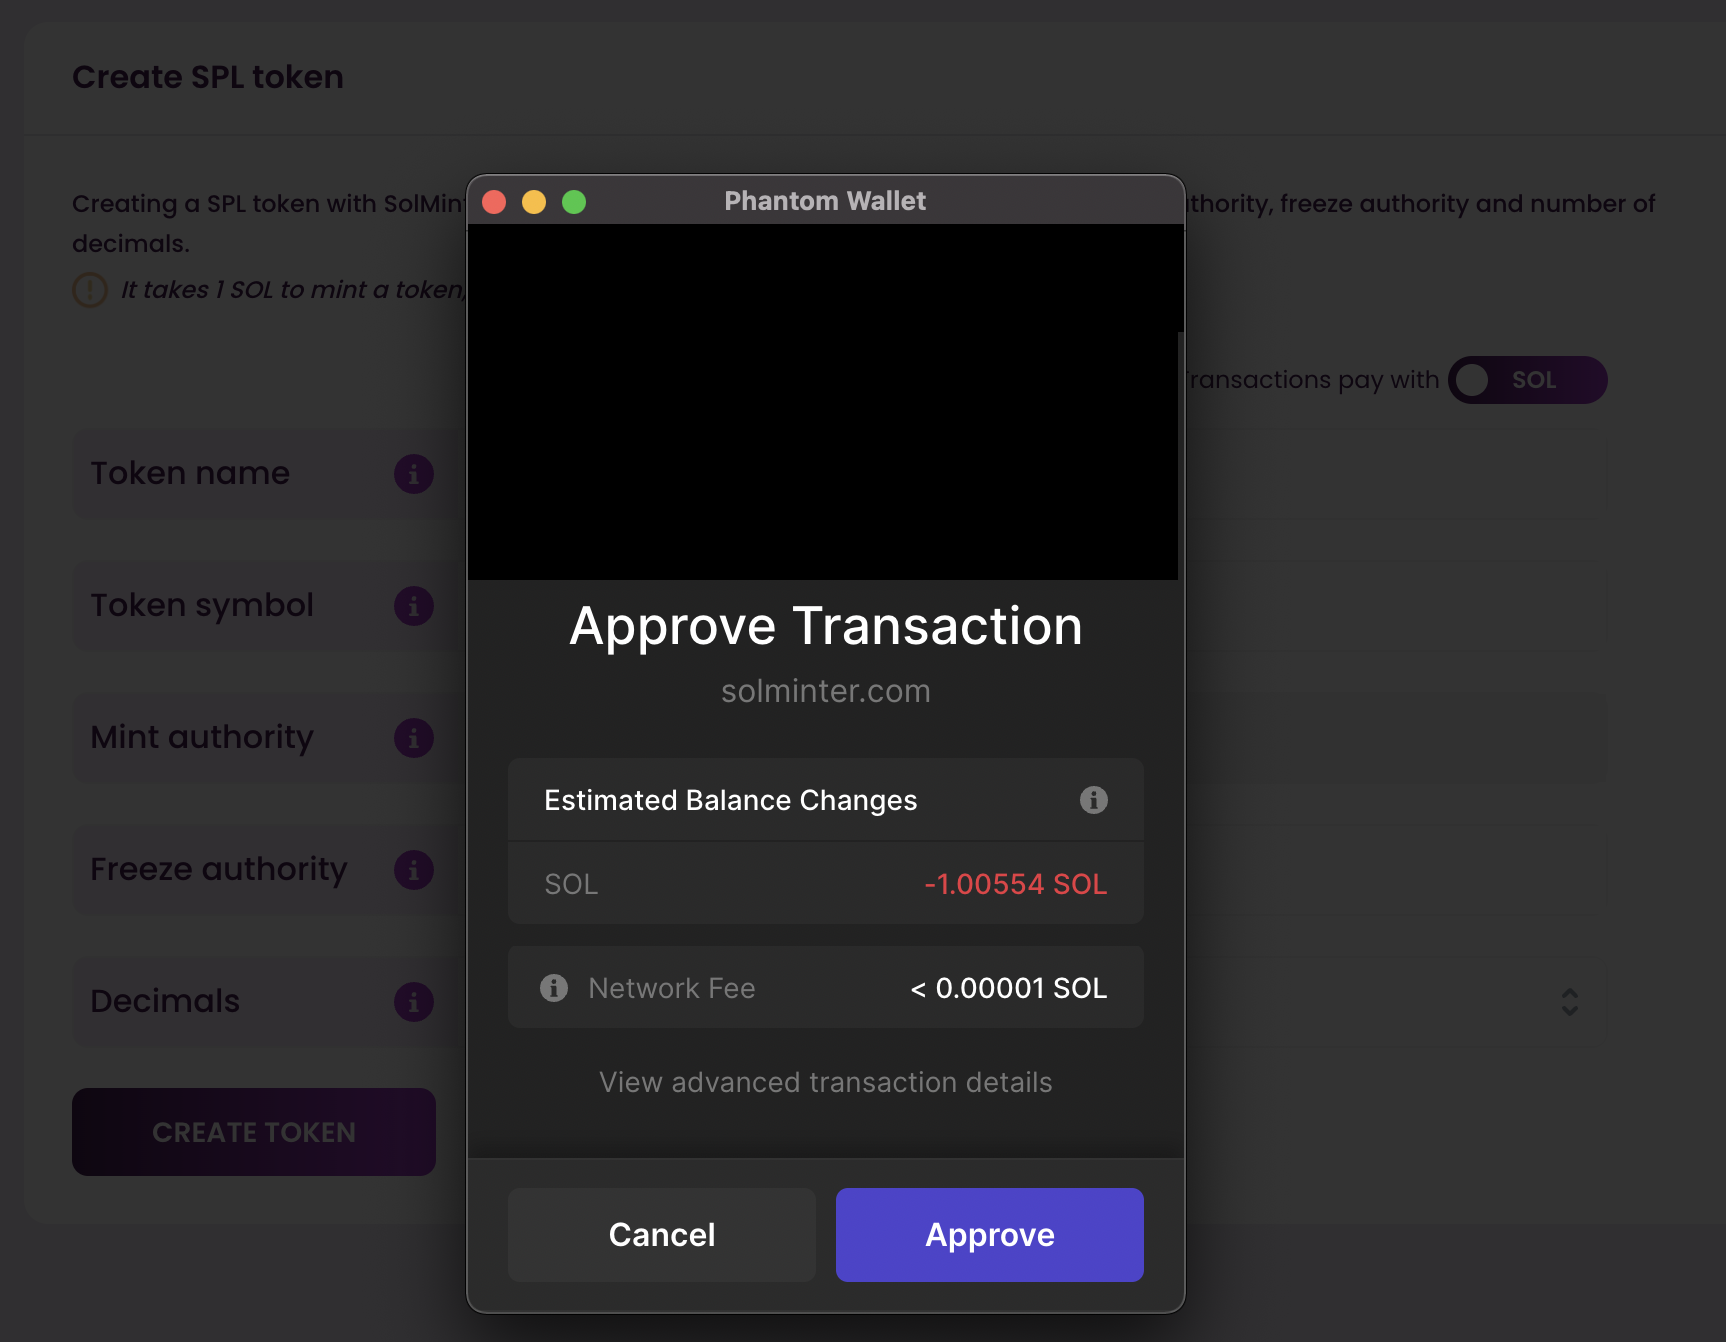Click the warning icon beside mint cost note
This screenshot has width=1726, height=1342.
coord(90,290)
